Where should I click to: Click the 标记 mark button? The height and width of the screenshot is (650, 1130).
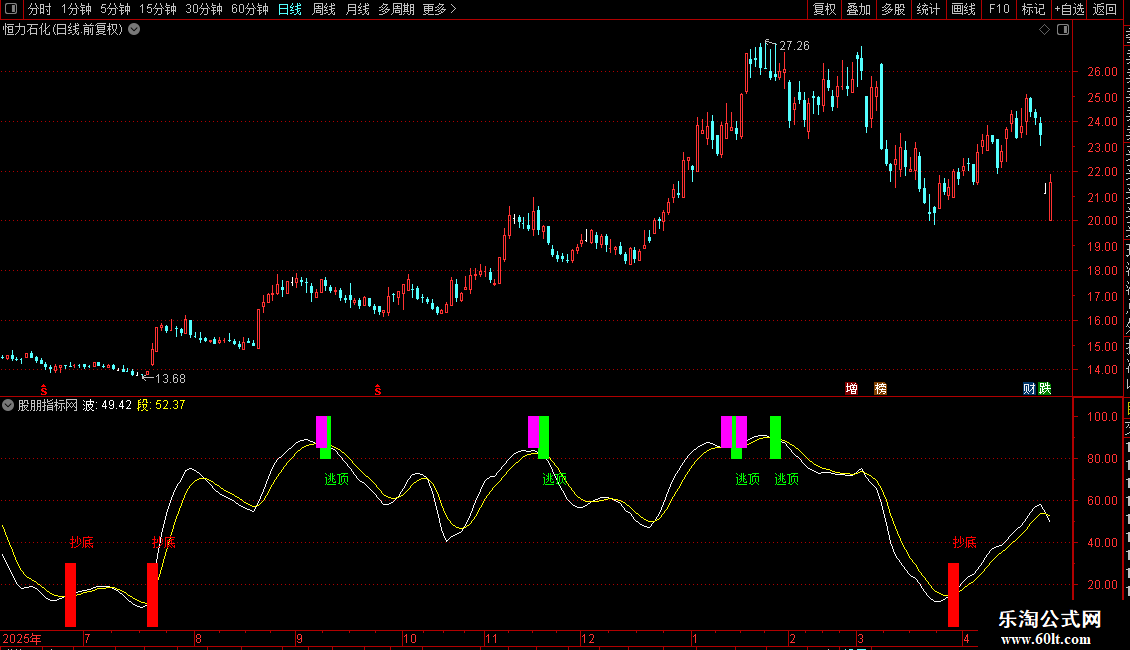[1033, 9]
